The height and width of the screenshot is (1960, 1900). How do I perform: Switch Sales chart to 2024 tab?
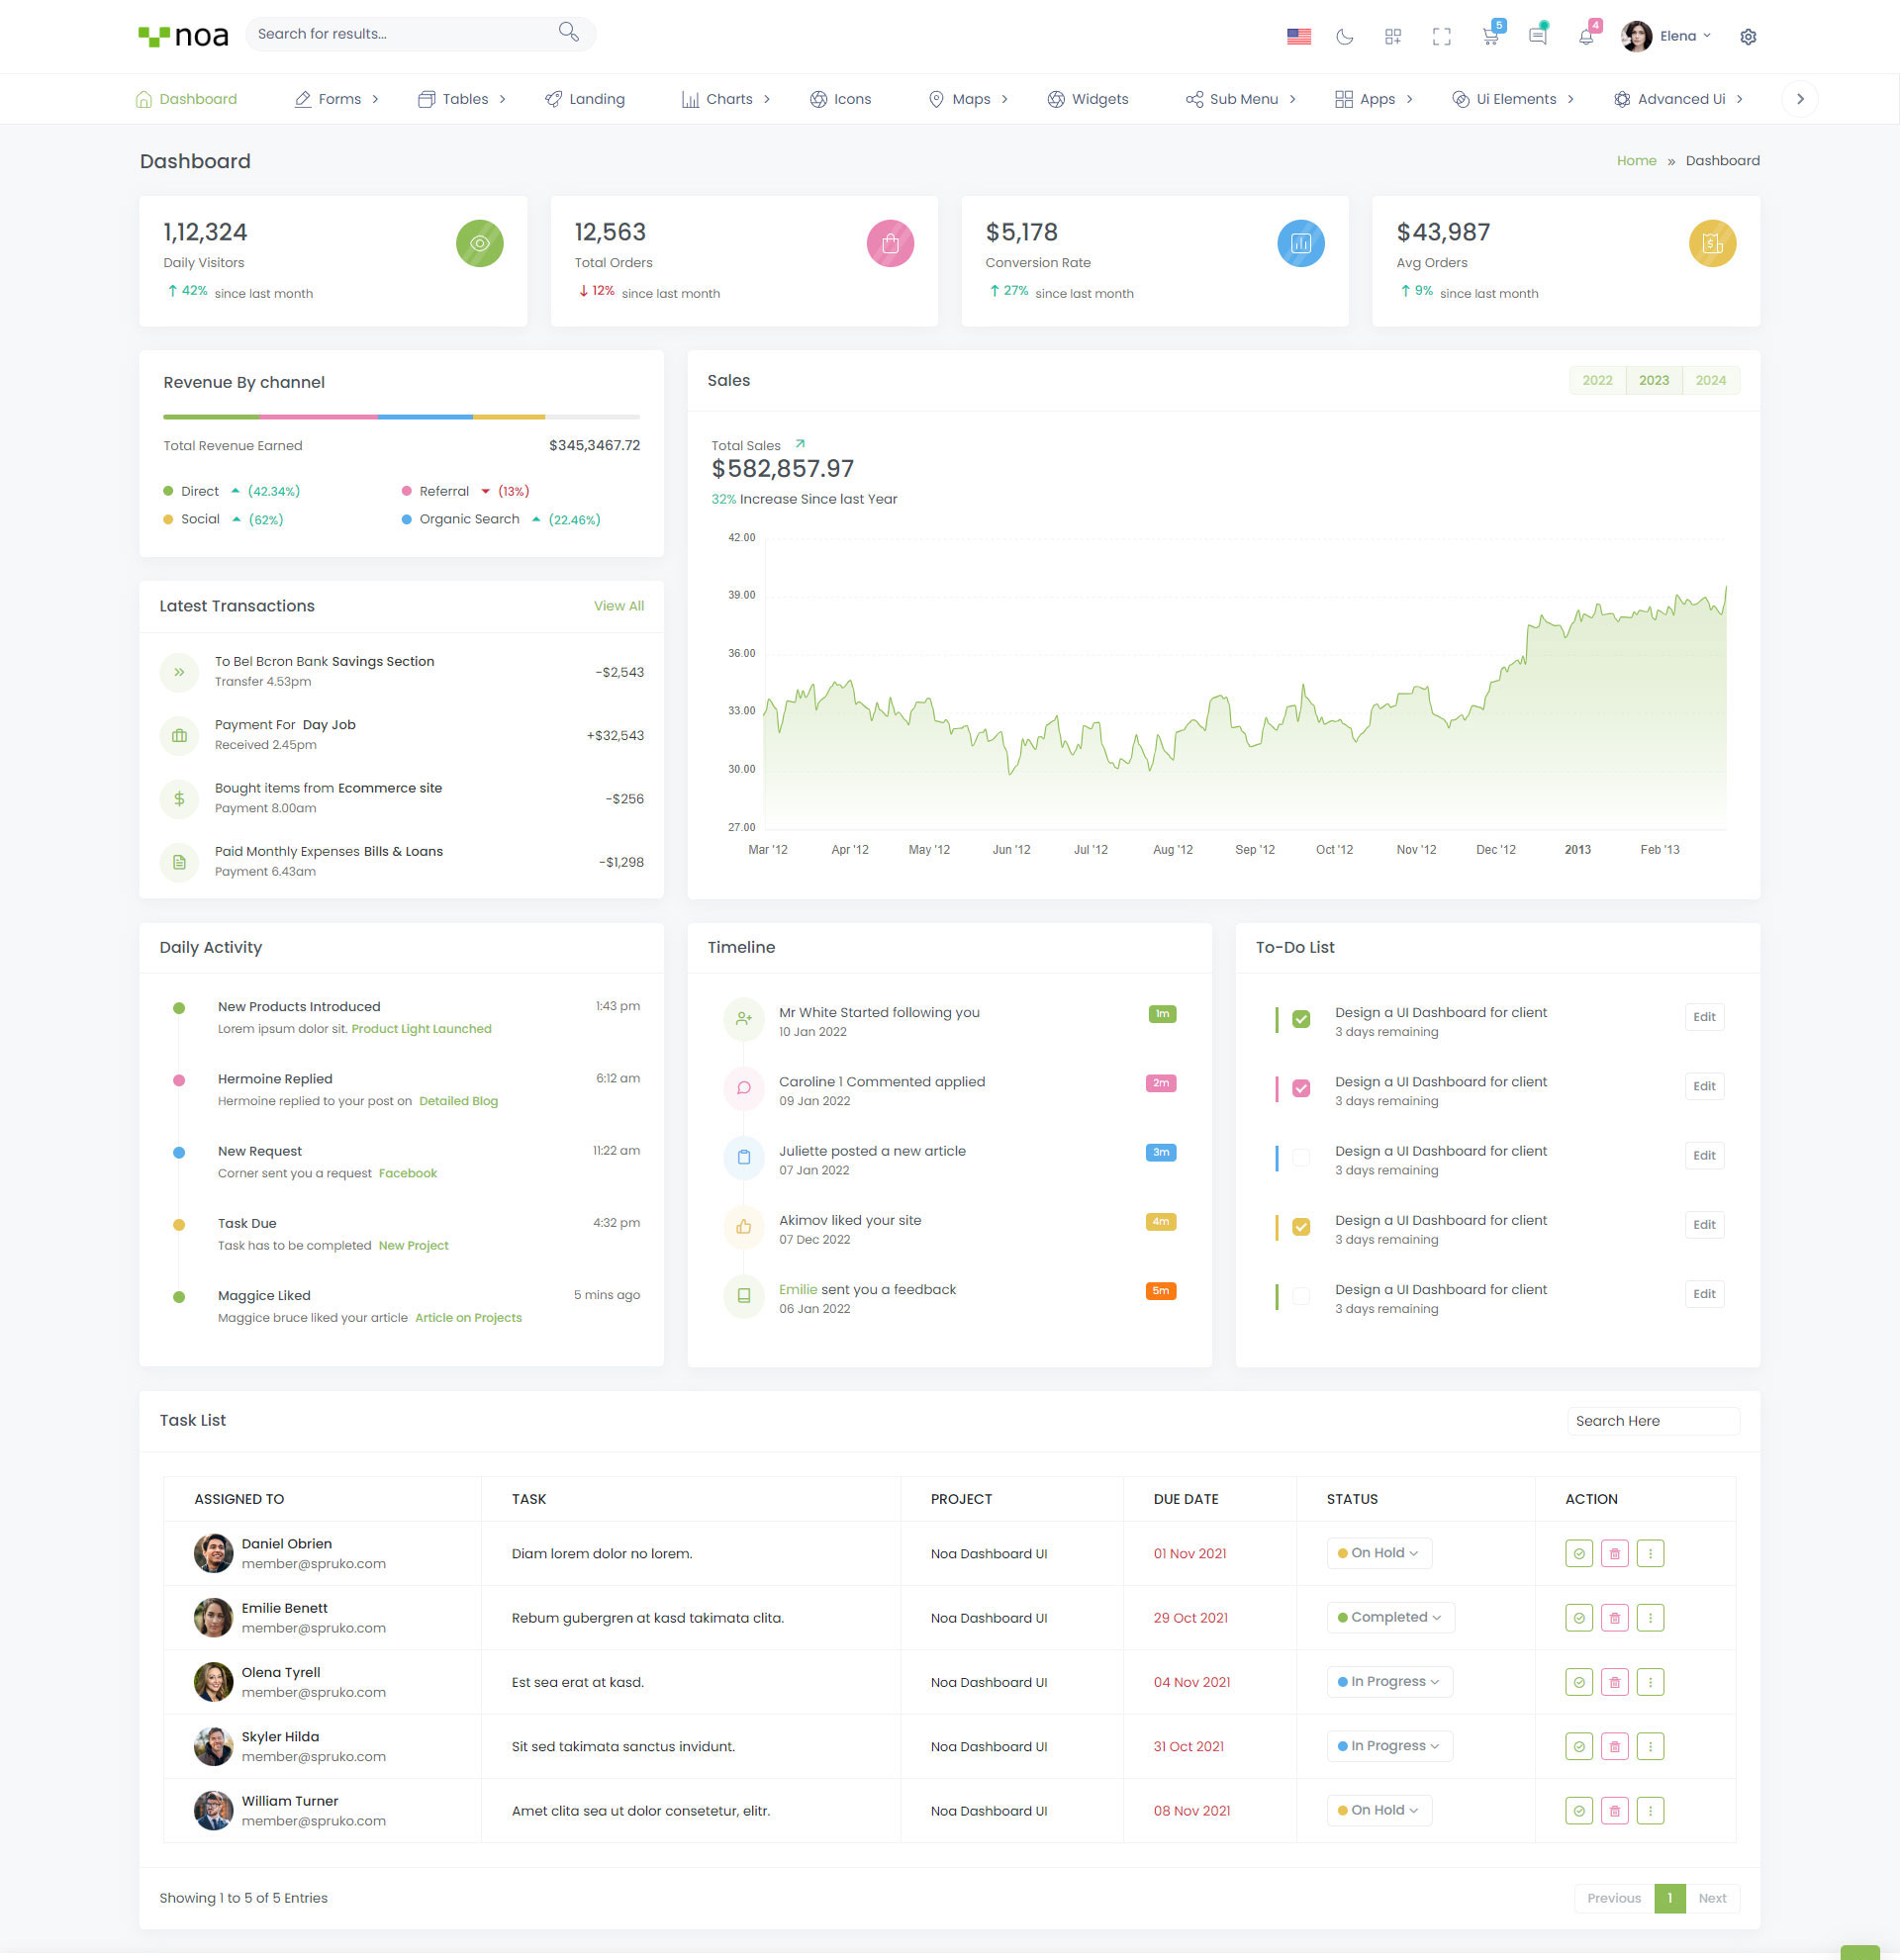point(1710,380)
